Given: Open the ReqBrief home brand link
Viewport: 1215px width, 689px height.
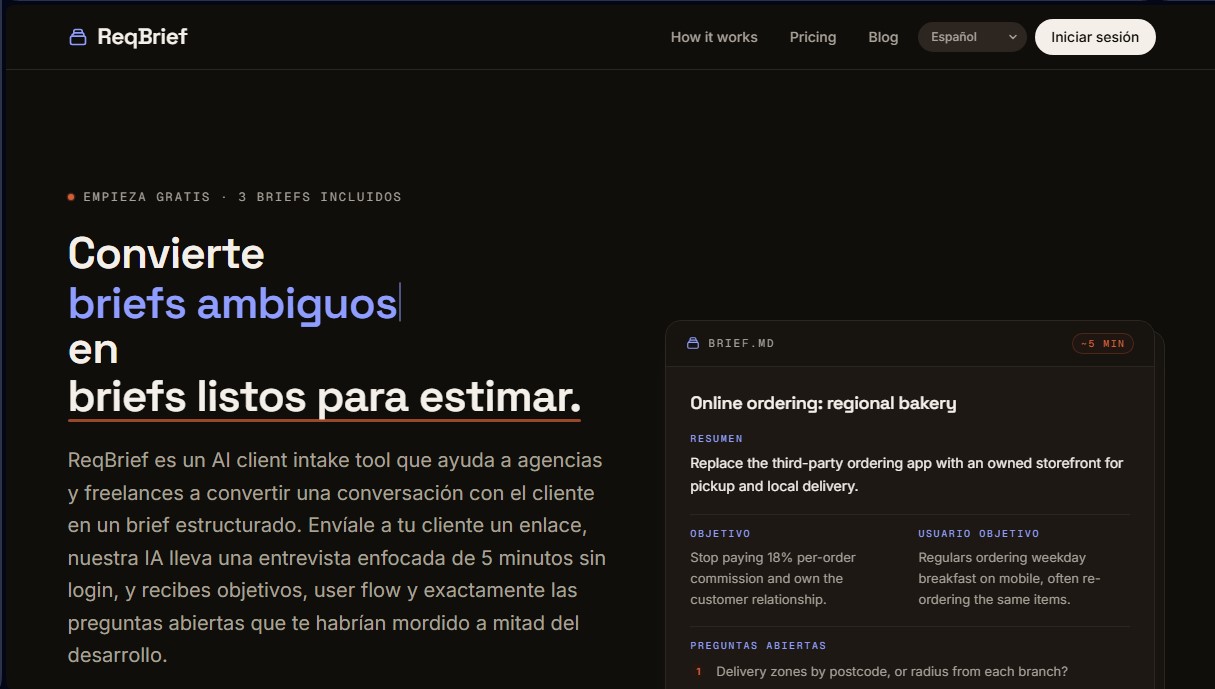Looking at the screenshot, I should coord(128,37).
